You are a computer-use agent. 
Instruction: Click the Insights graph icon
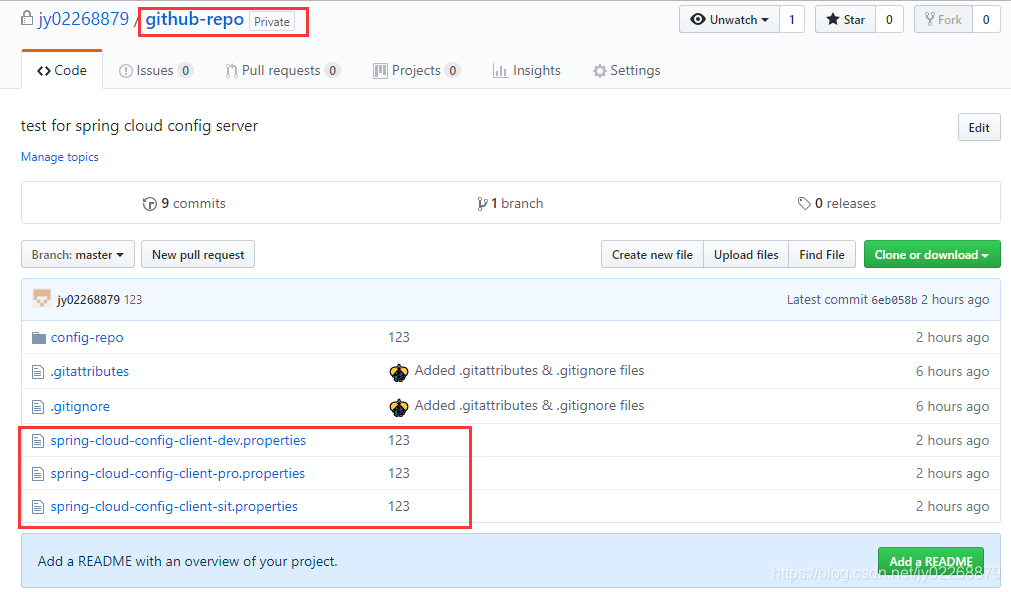click(500, 71)
